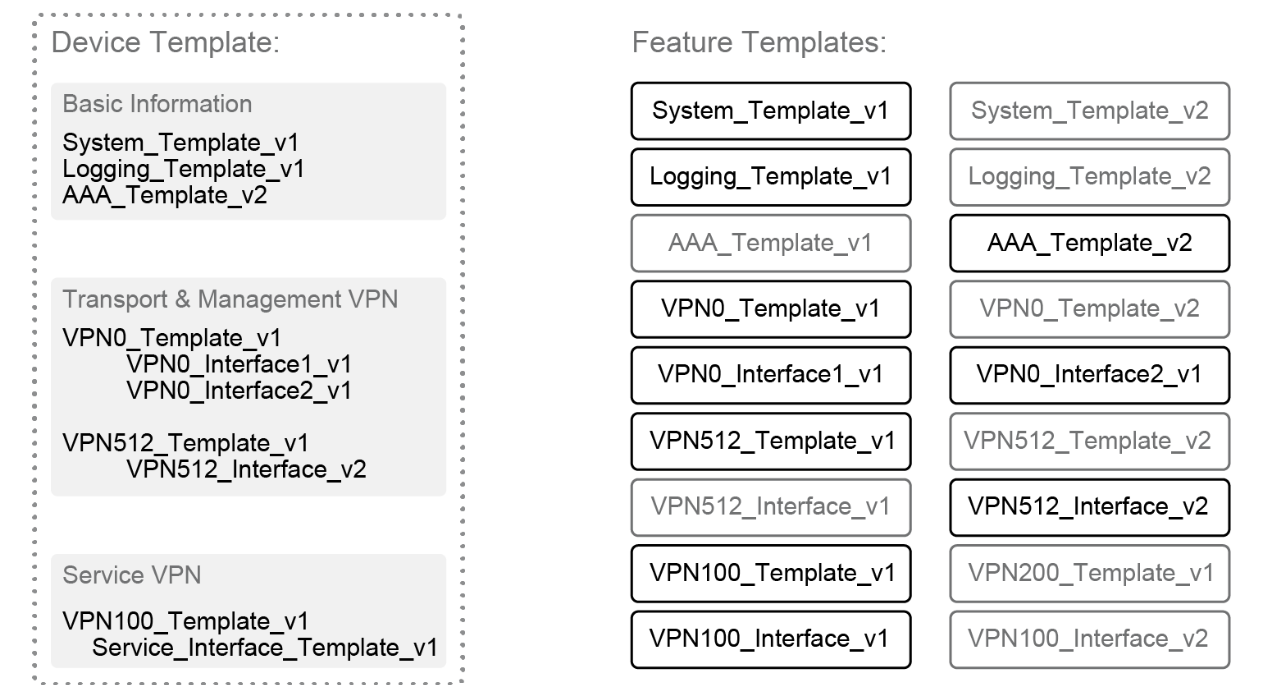
Task: Click the Logging_Template_v1 feature template box
Action: coord(771,176)
